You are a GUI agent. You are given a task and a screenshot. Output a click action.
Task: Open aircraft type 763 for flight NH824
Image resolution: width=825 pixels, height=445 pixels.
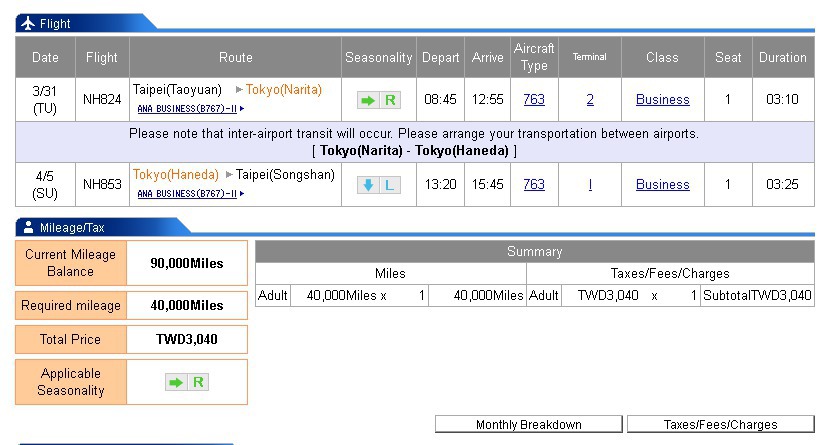(x=534, y=100)
